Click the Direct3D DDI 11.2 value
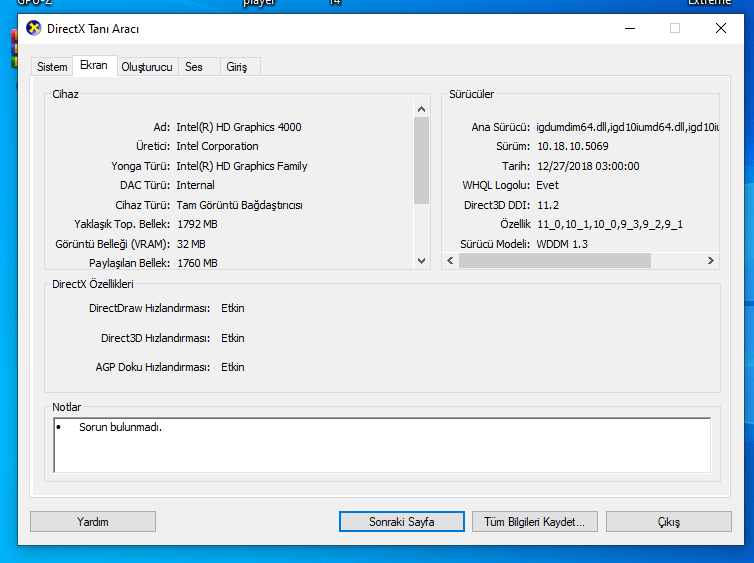The width and height of the screenshot is (754, 563). tap(548, 205)
